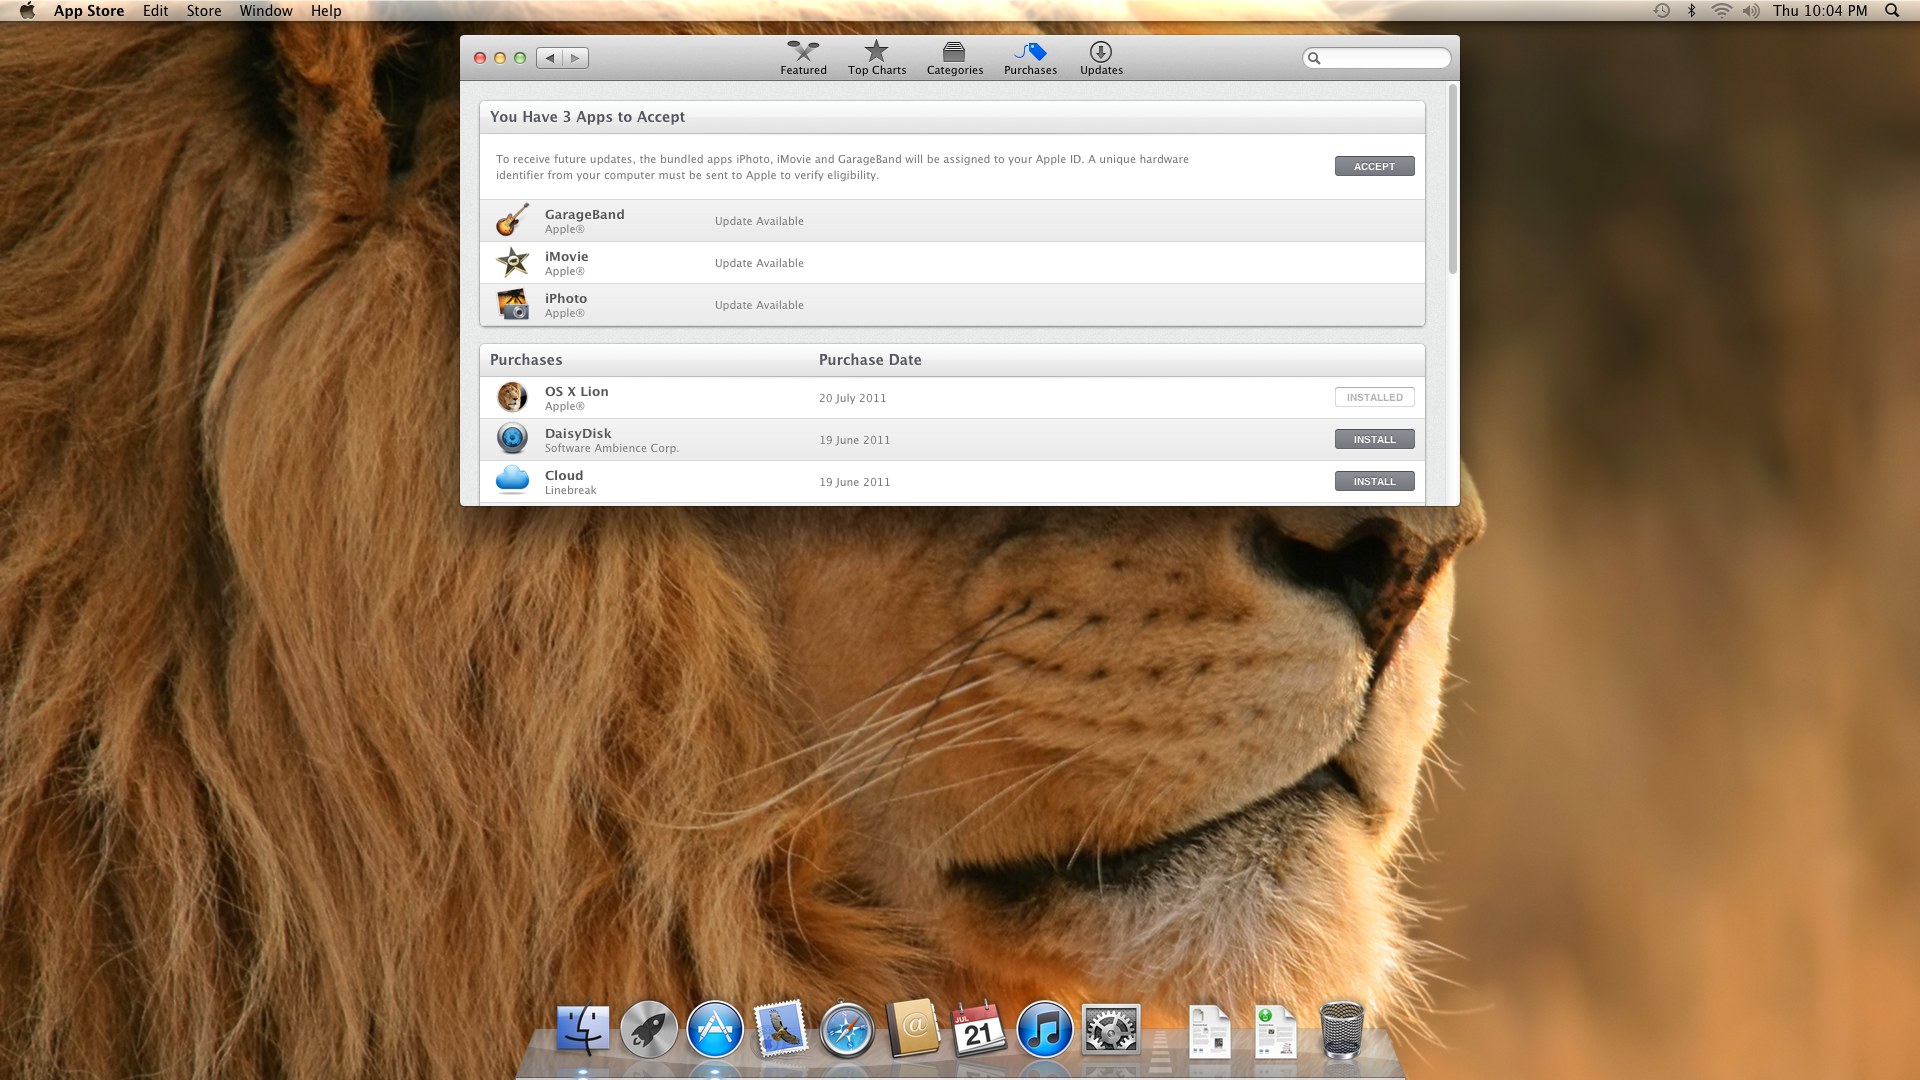
Task: Open Time Machine menu bar icon
Action: [1661, 11]
